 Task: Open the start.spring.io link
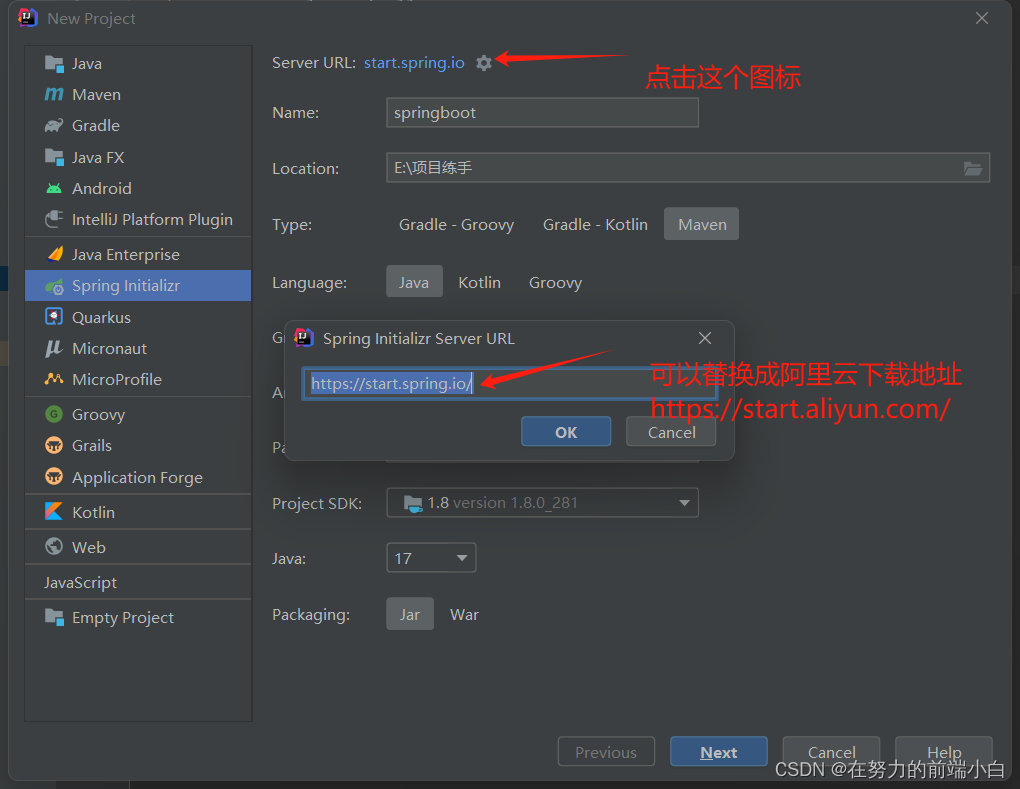click(x=414, y=62)
